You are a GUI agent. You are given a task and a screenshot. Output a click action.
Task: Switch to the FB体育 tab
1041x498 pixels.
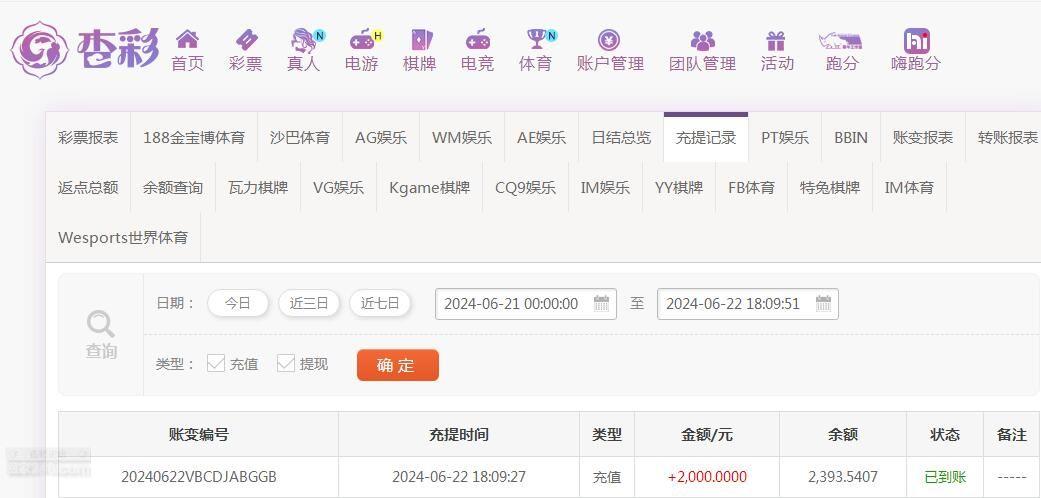coord(752,188)
